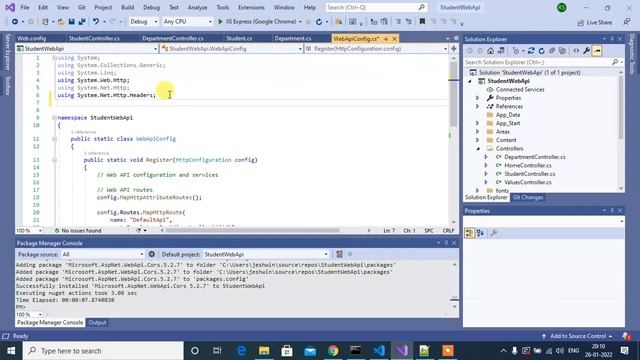Select HomeController.cs in Solution Explorer
The width and height of the screenshot is (640, 360).
click(527, 165)
